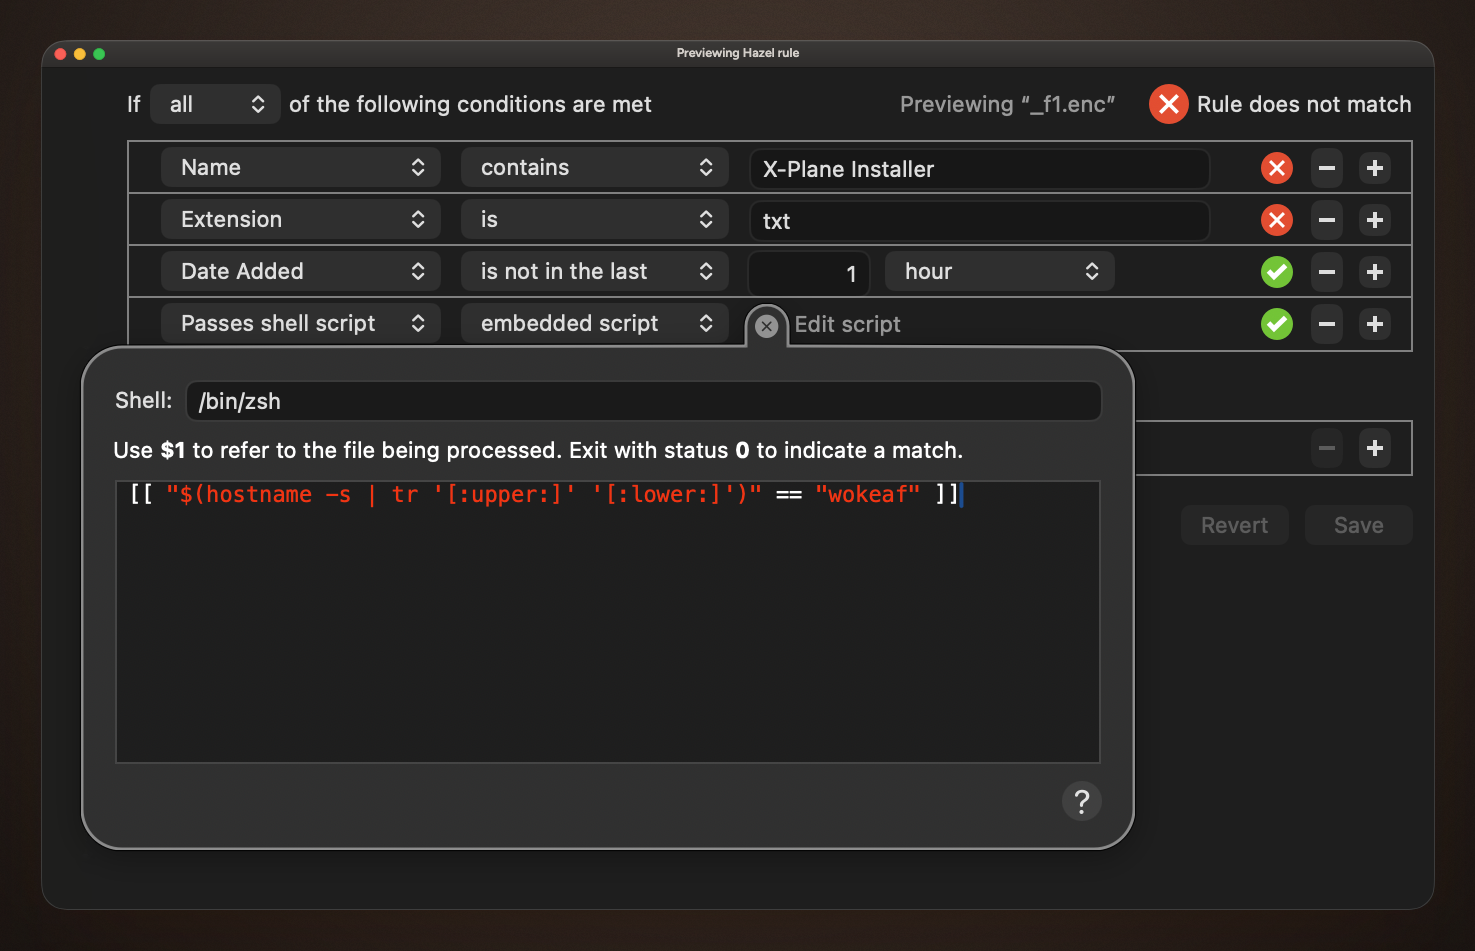This screenshot has width=1475, height=951.
Task: Open the 'embedded script' source dropdown
Action: coord(594,324)
